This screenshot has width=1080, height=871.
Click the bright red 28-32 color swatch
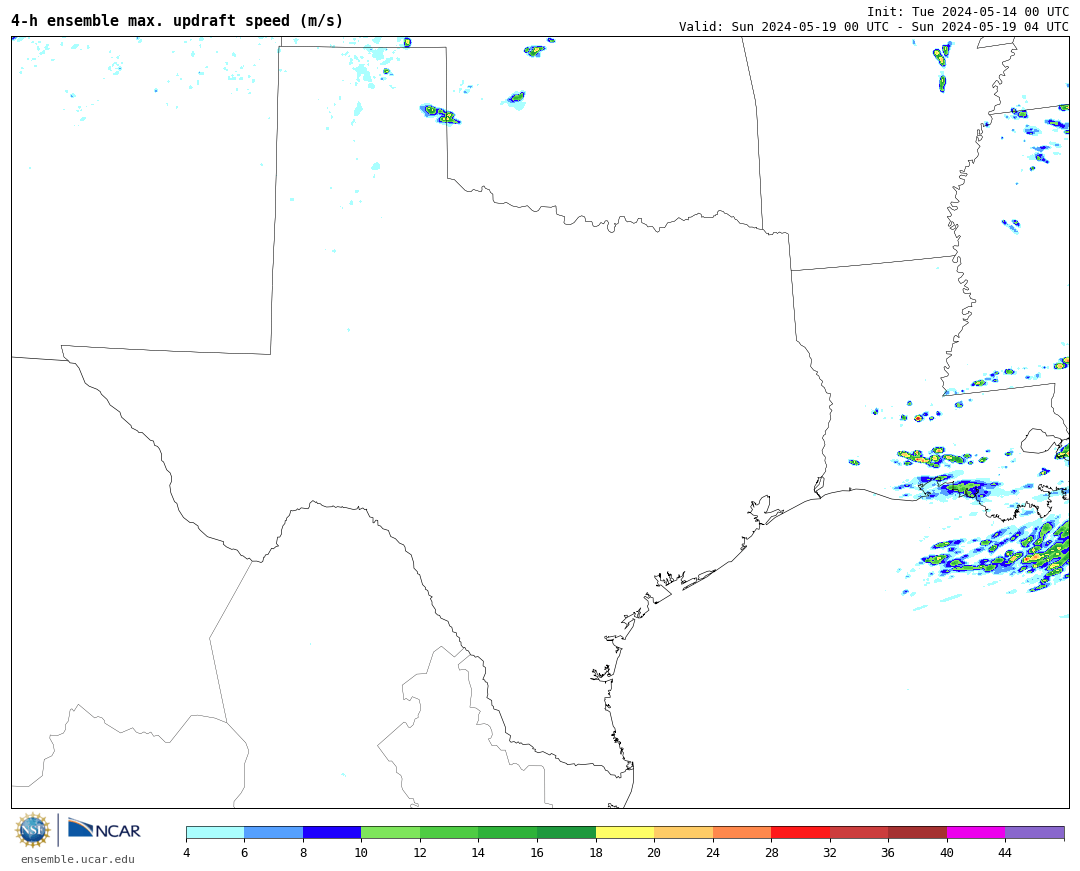800,832
